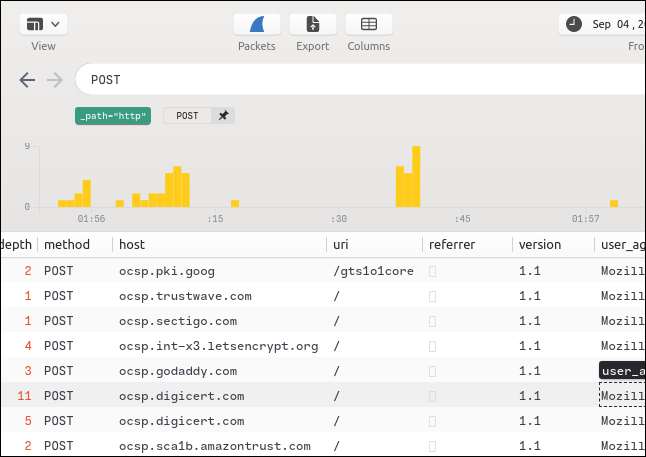Click the clock icon beside Sep 04
The width and height of the screenshot is (646, 457).
point(573,24)
